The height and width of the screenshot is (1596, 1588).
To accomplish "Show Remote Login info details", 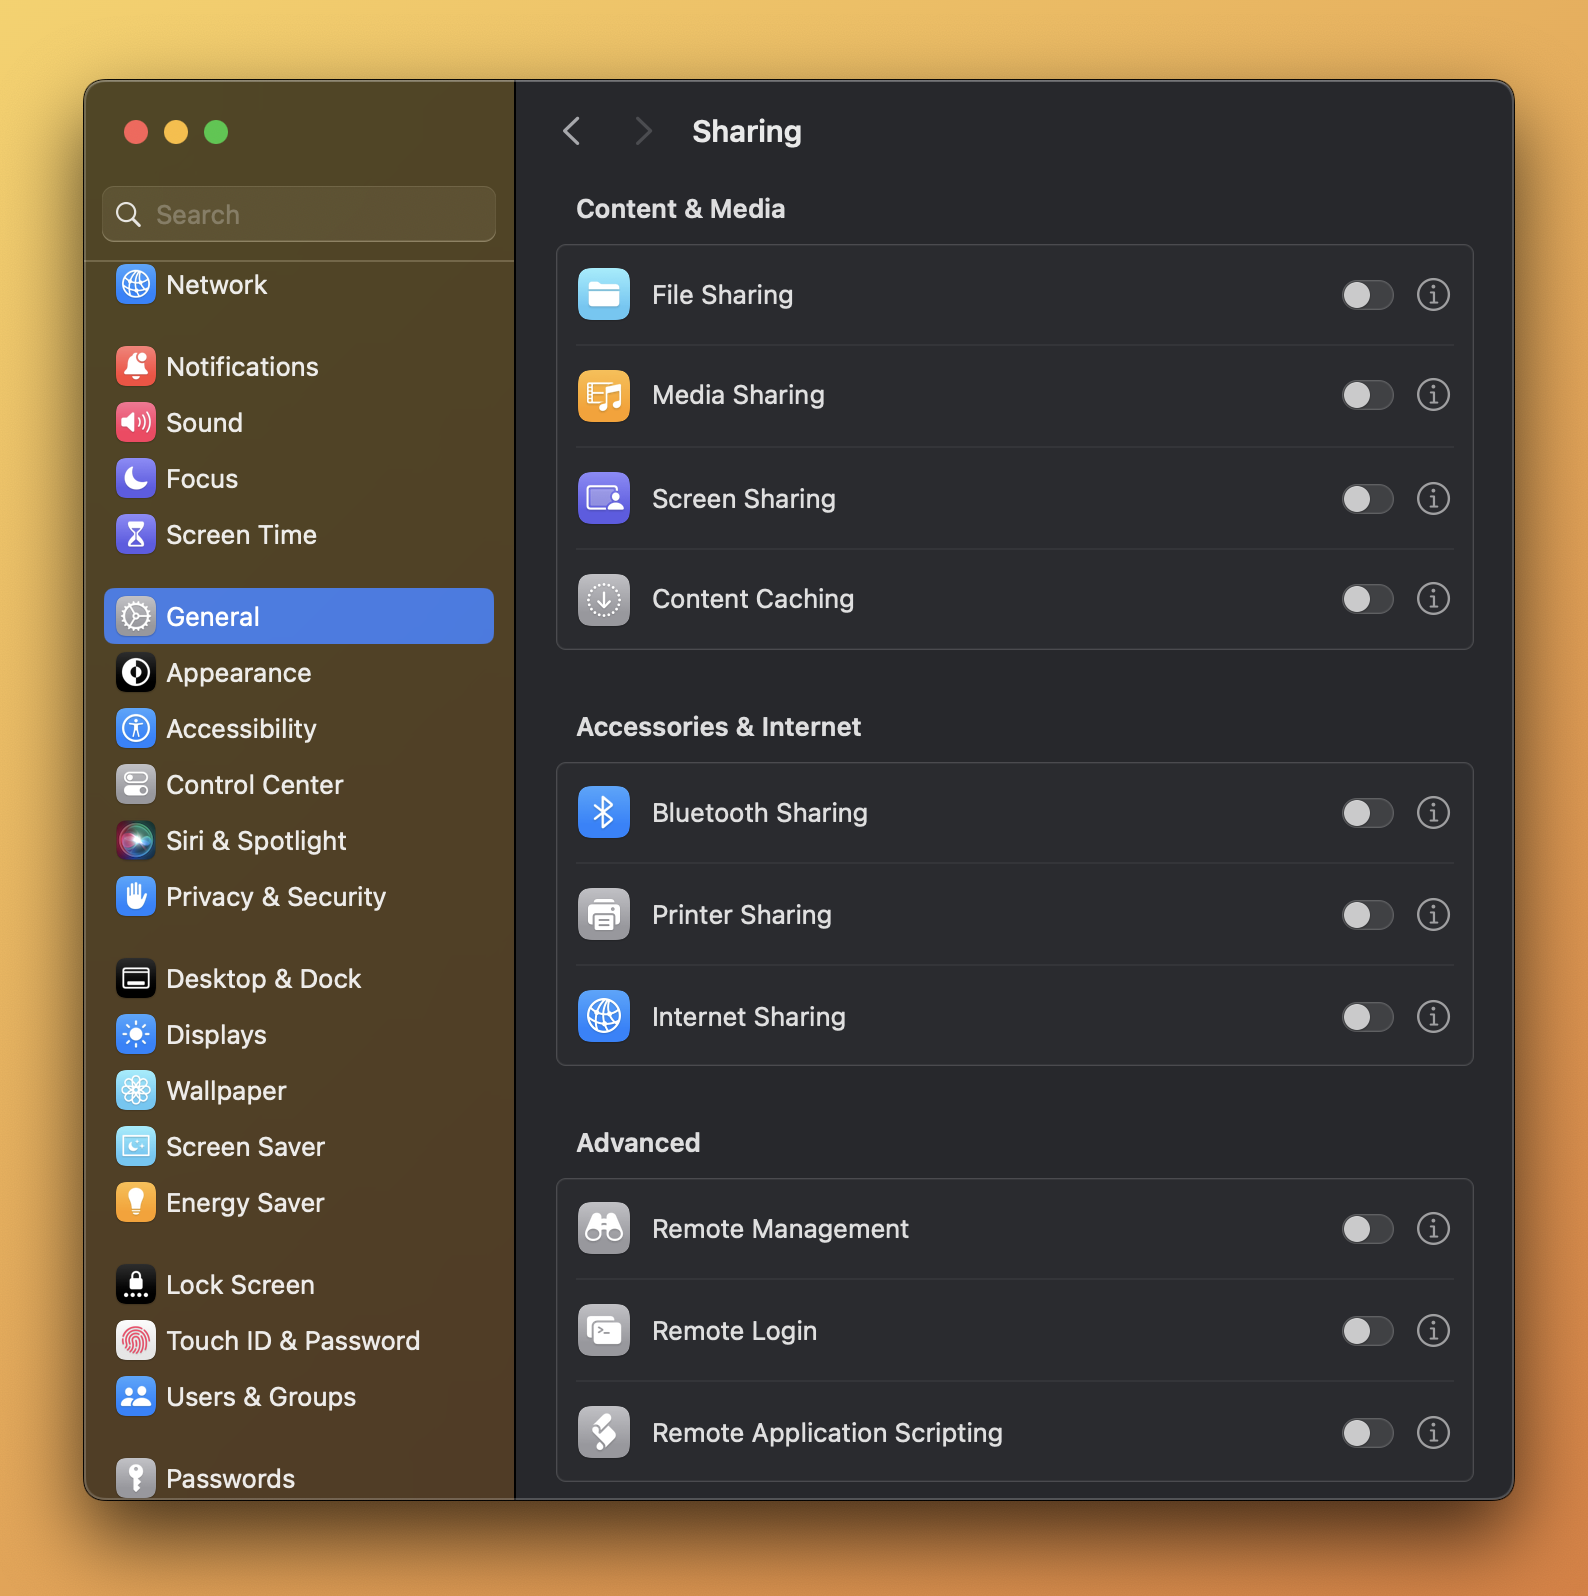I will pos(1433,1331).
